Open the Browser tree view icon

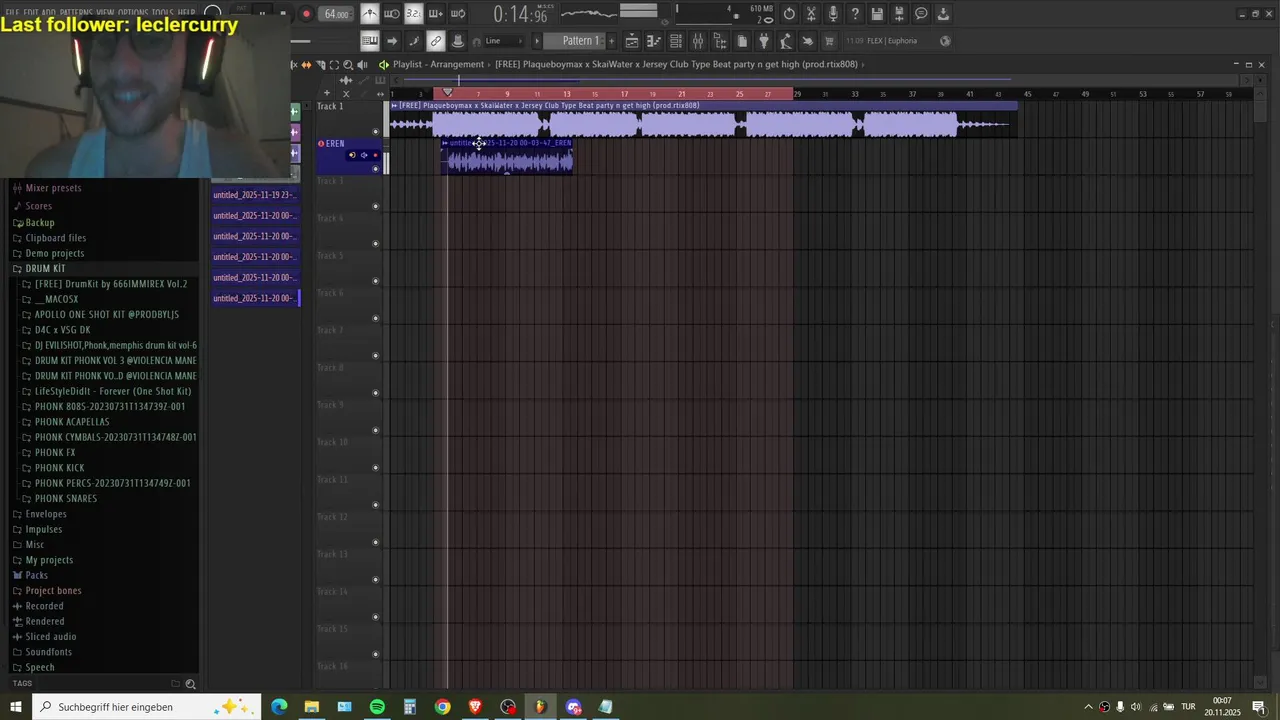720,41
